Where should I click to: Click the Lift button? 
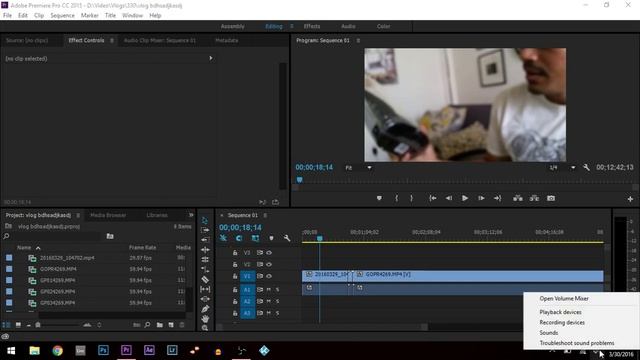518,198
